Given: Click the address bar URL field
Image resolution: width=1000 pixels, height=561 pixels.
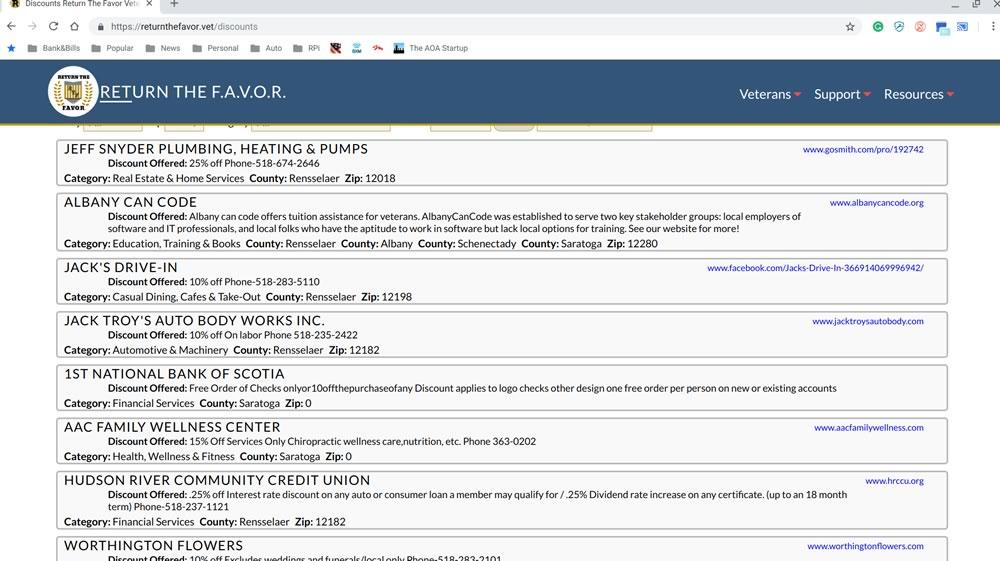Looking at the screenshot, I should click(472, 27).
